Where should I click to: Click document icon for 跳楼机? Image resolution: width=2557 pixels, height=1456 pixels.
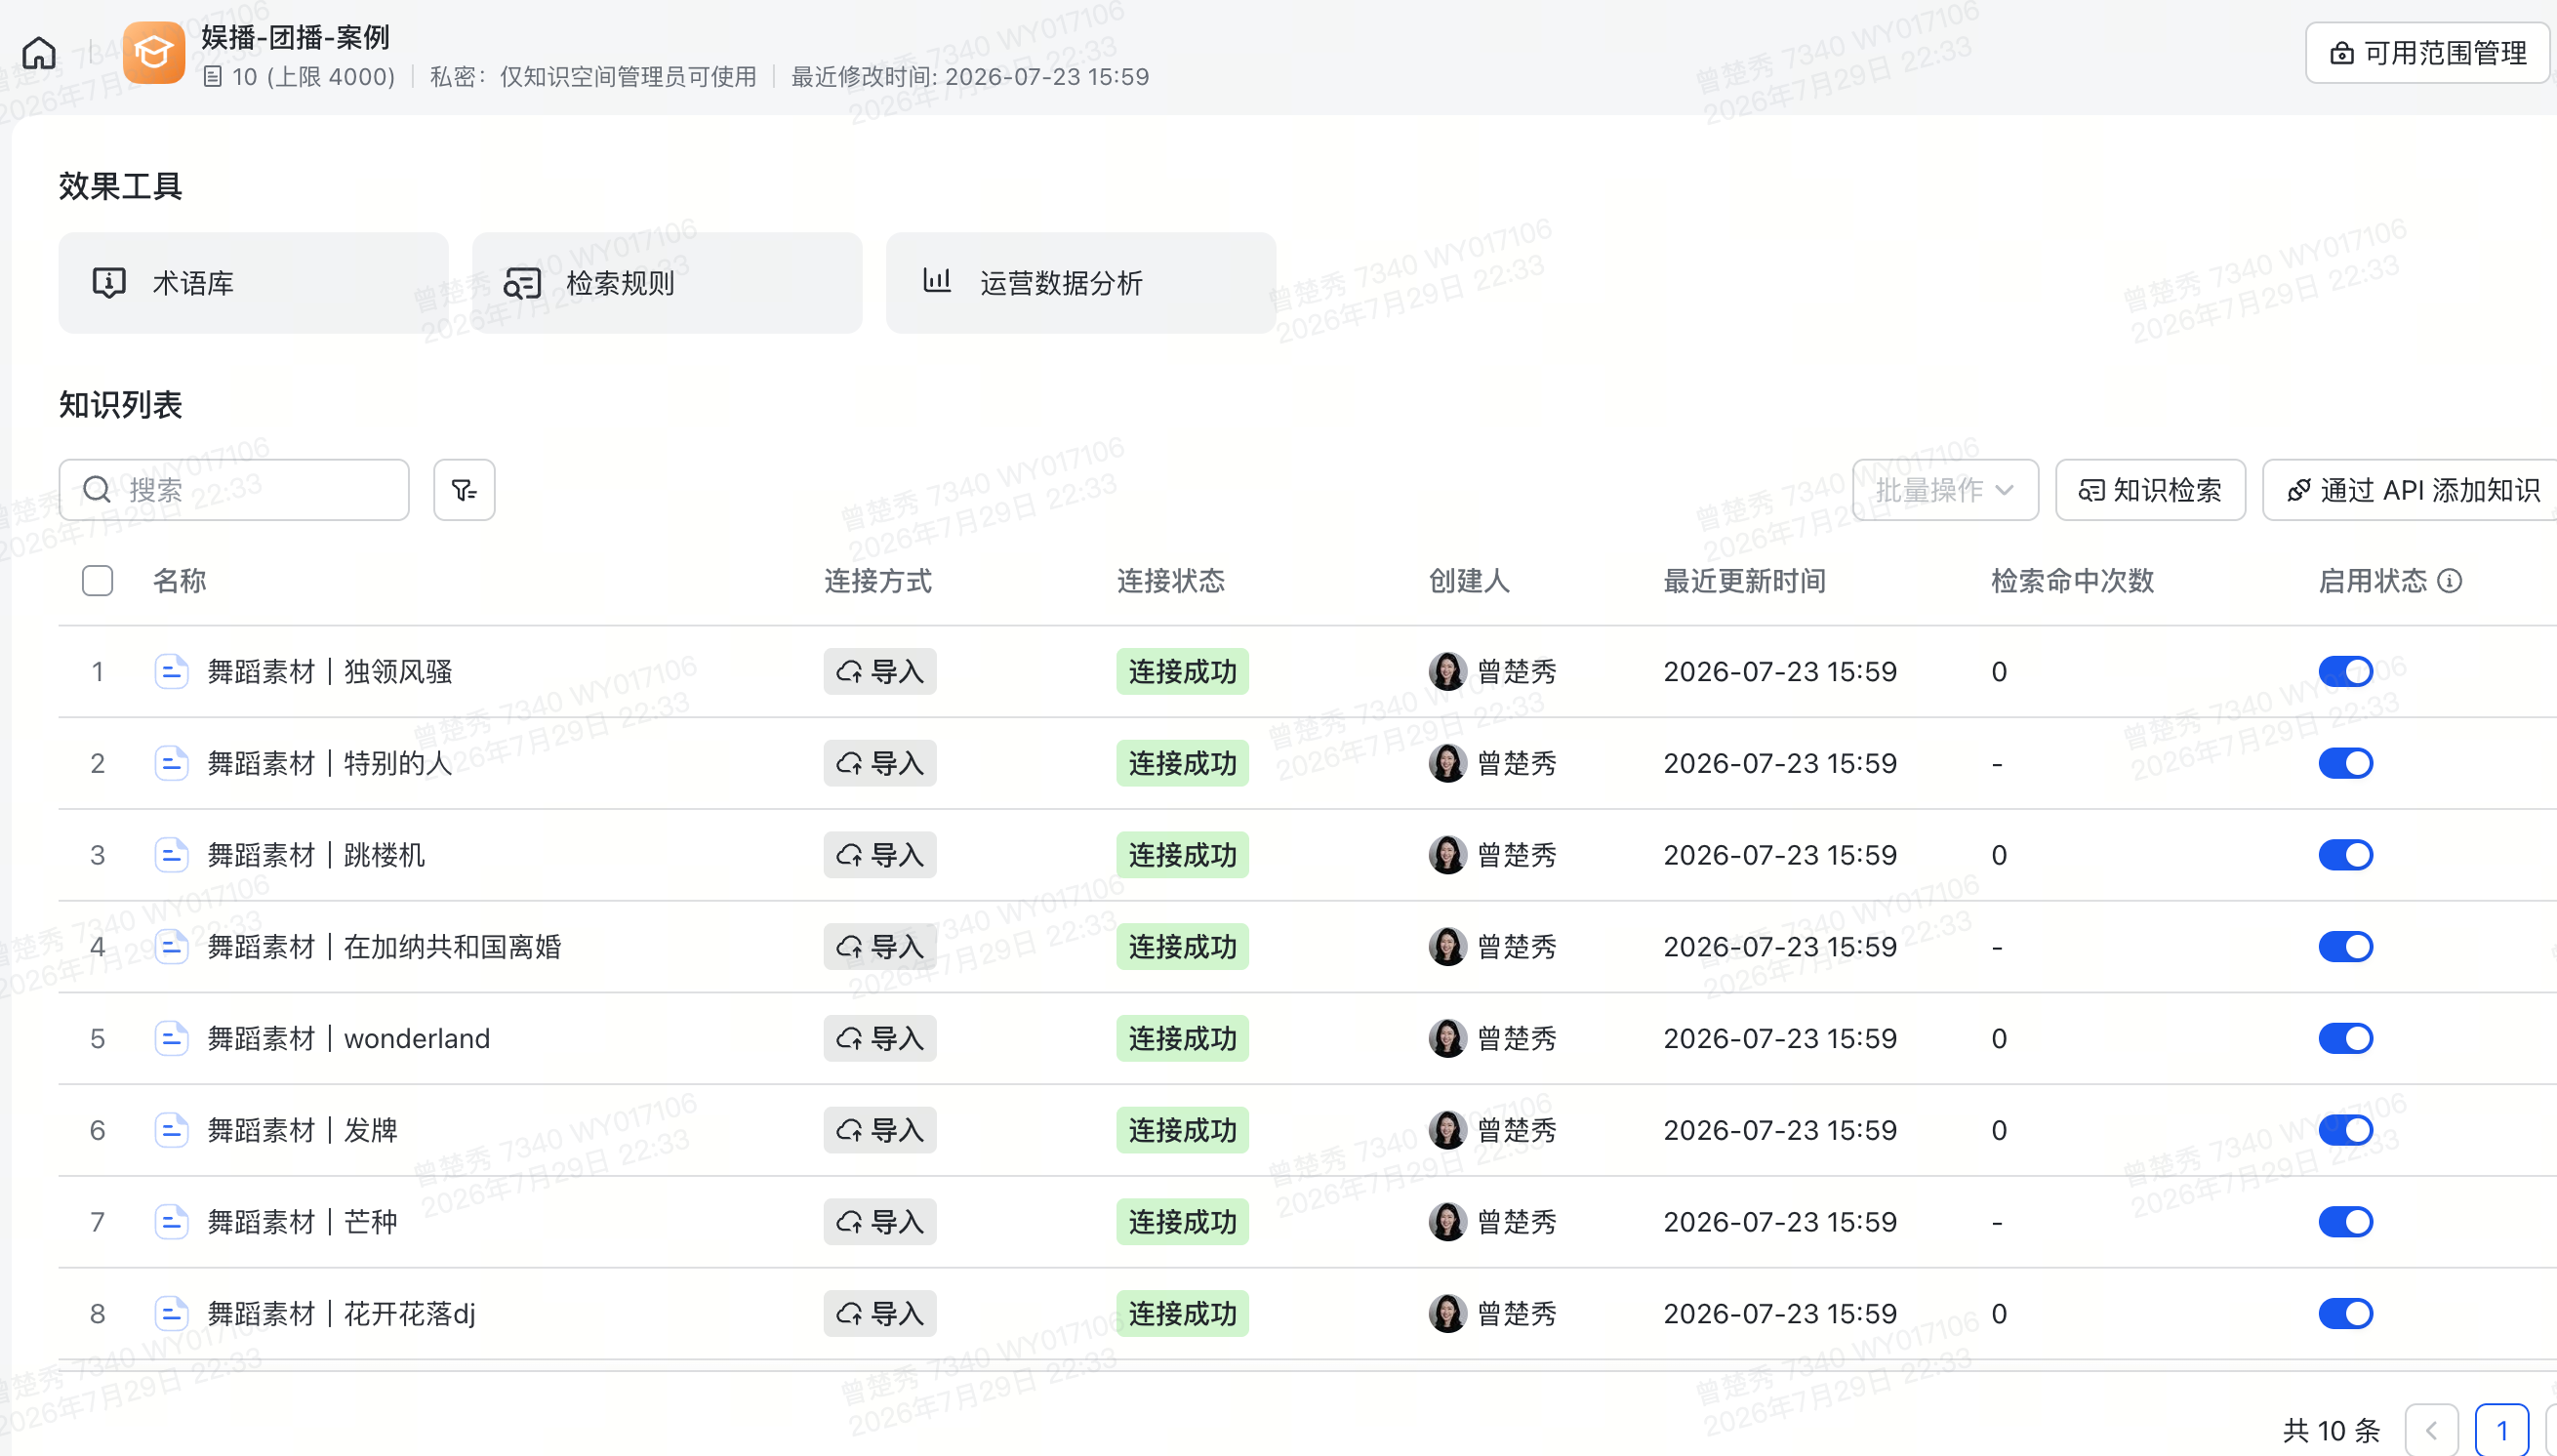click(171, 855)
